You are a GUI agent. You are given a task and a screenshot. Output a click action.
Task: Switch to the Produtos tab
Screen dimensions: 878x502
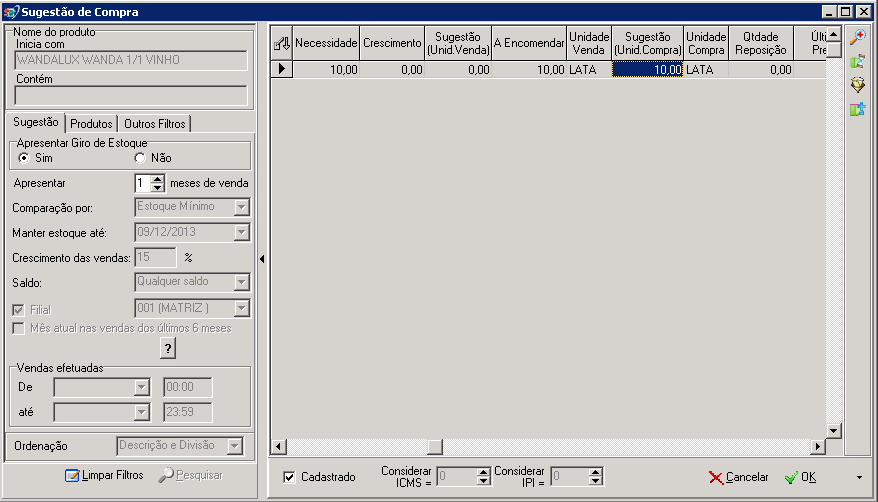click(91, 124)
